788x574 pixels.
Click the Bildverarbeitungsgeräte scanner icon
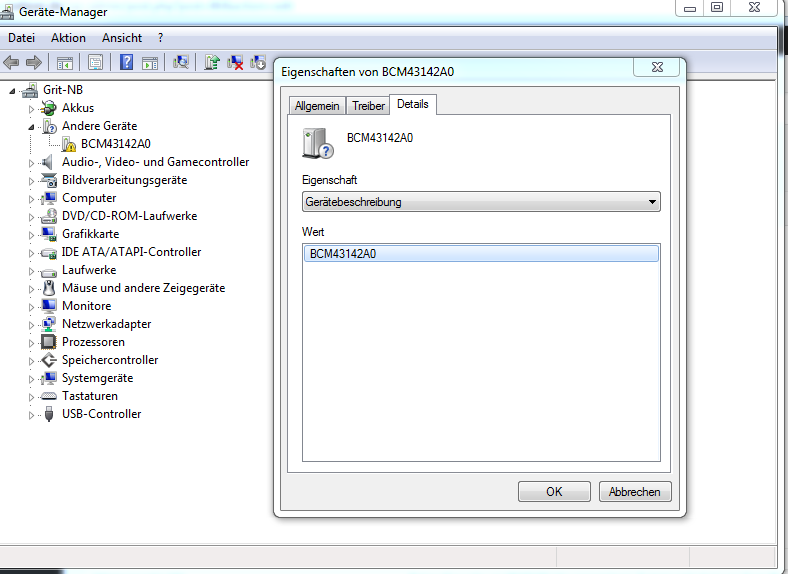pos(49,180)
